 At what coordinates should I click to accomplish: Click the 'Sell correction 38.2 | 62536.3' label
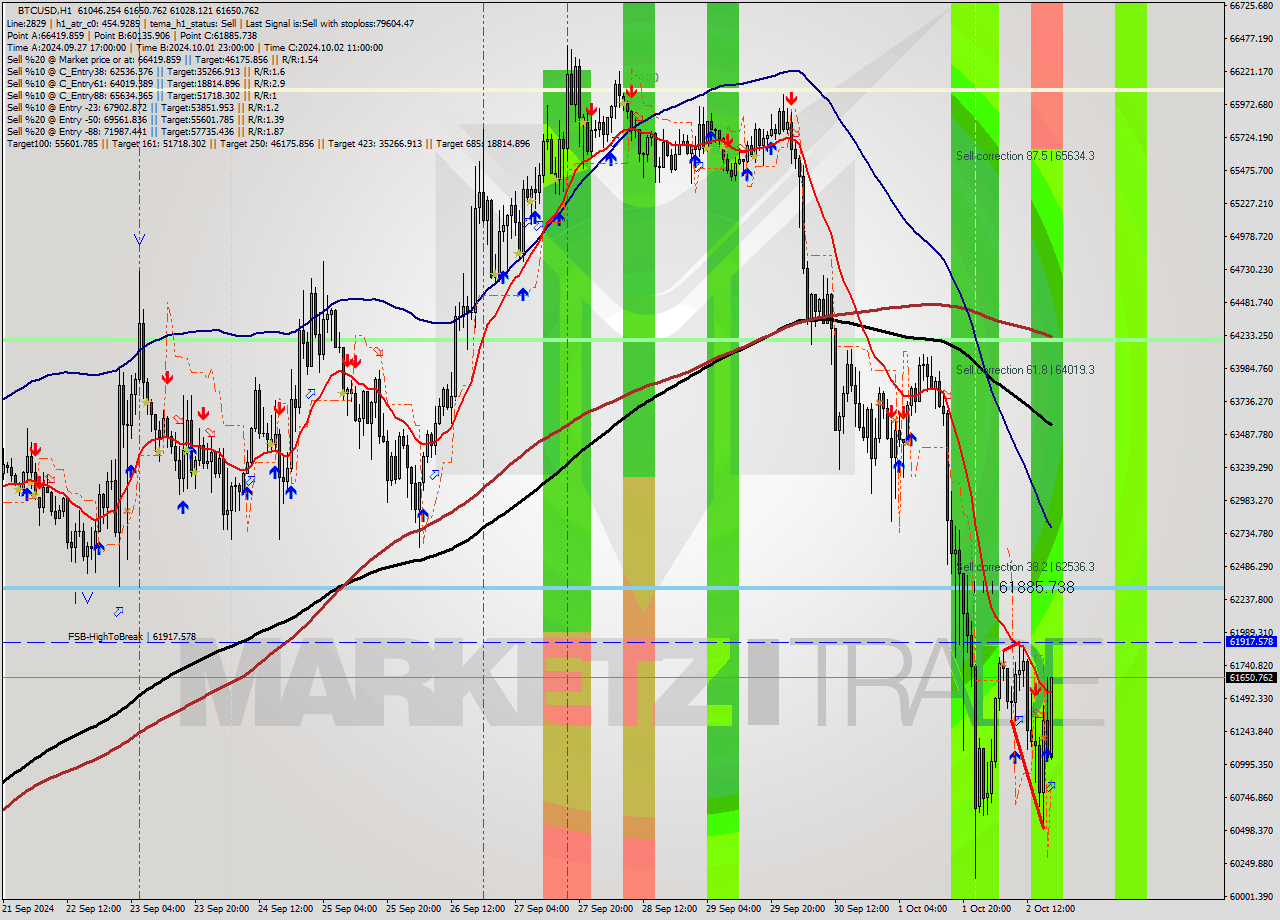click(x=1024, y=566)
